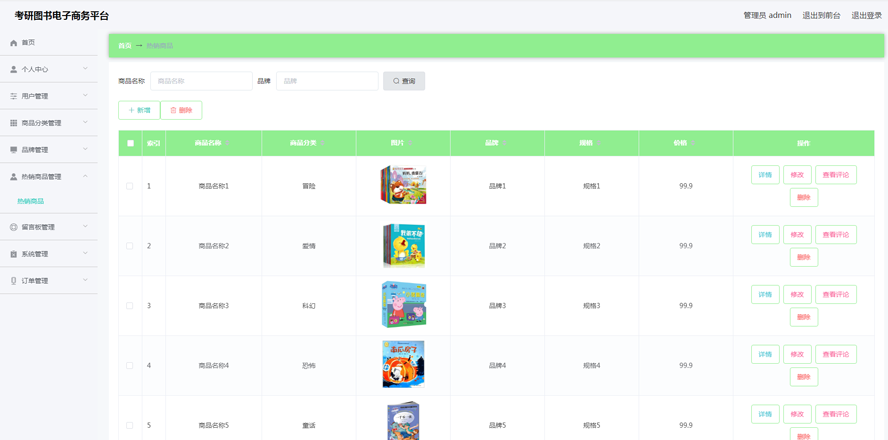Expand the 留言板管理 menu chevron
This screenshot has height=440, width=888.
pyautogui.click(x=85, y=227)
